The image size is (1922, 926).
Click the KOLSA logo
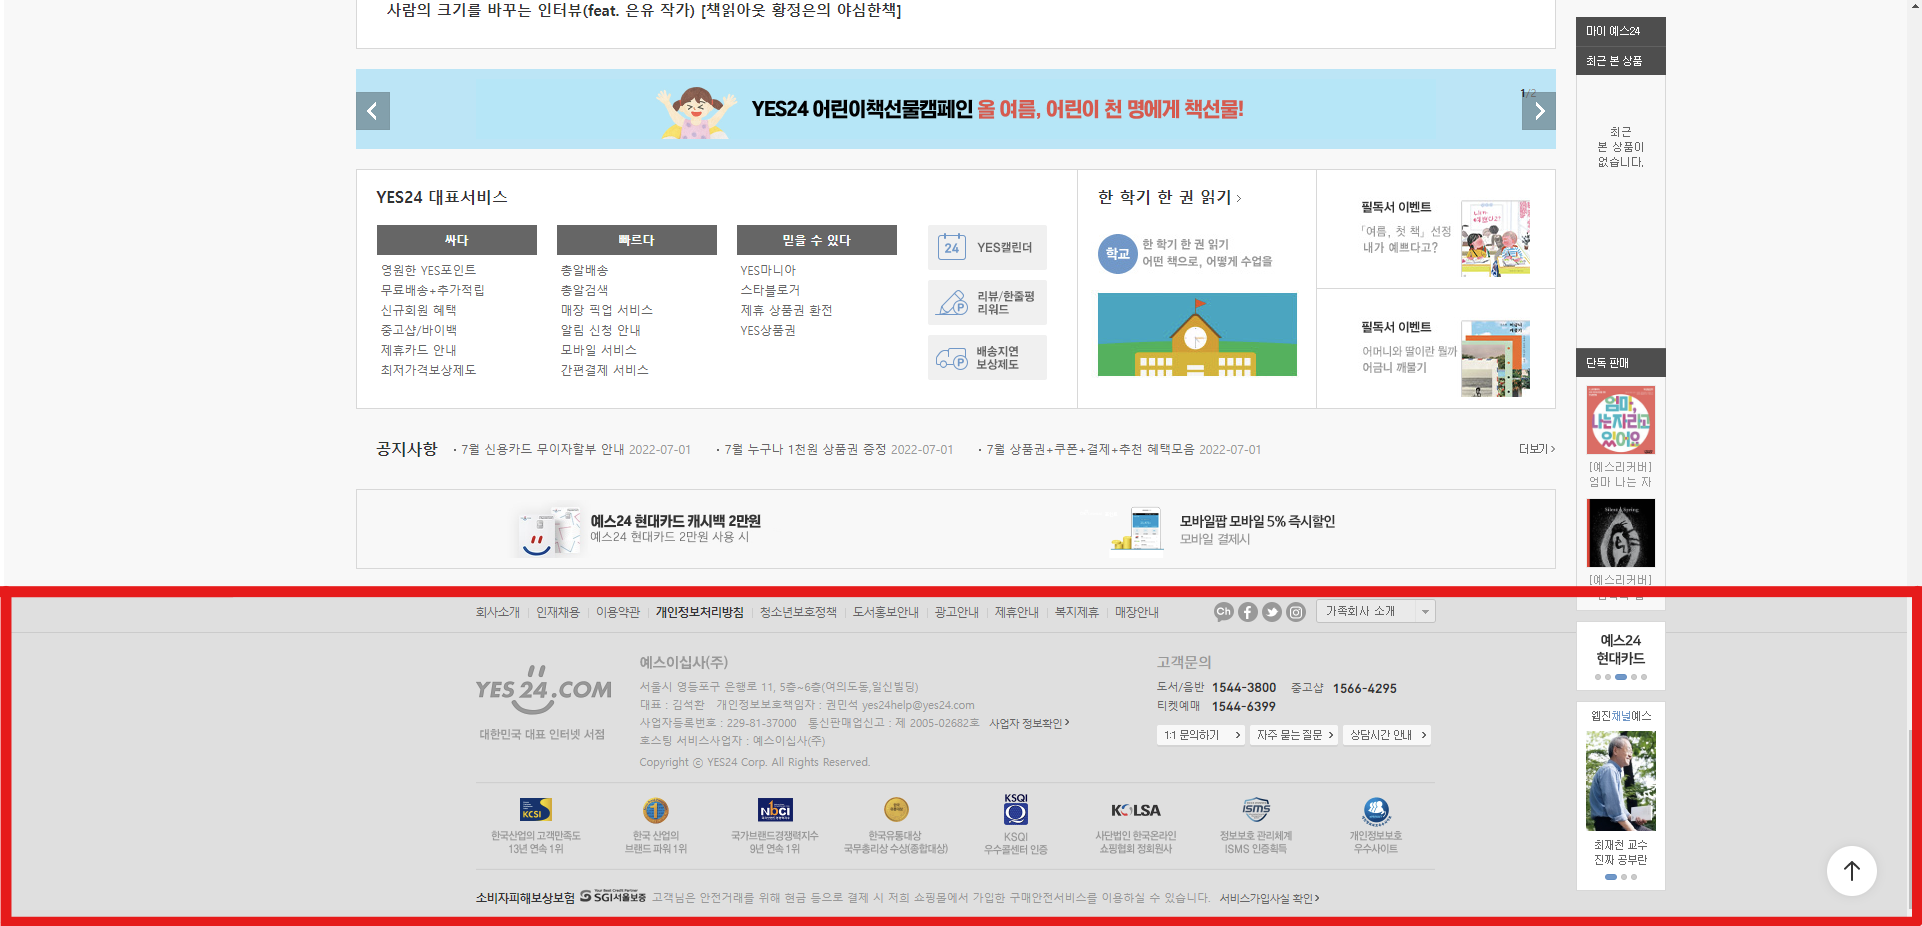[x=1136, y=810]
